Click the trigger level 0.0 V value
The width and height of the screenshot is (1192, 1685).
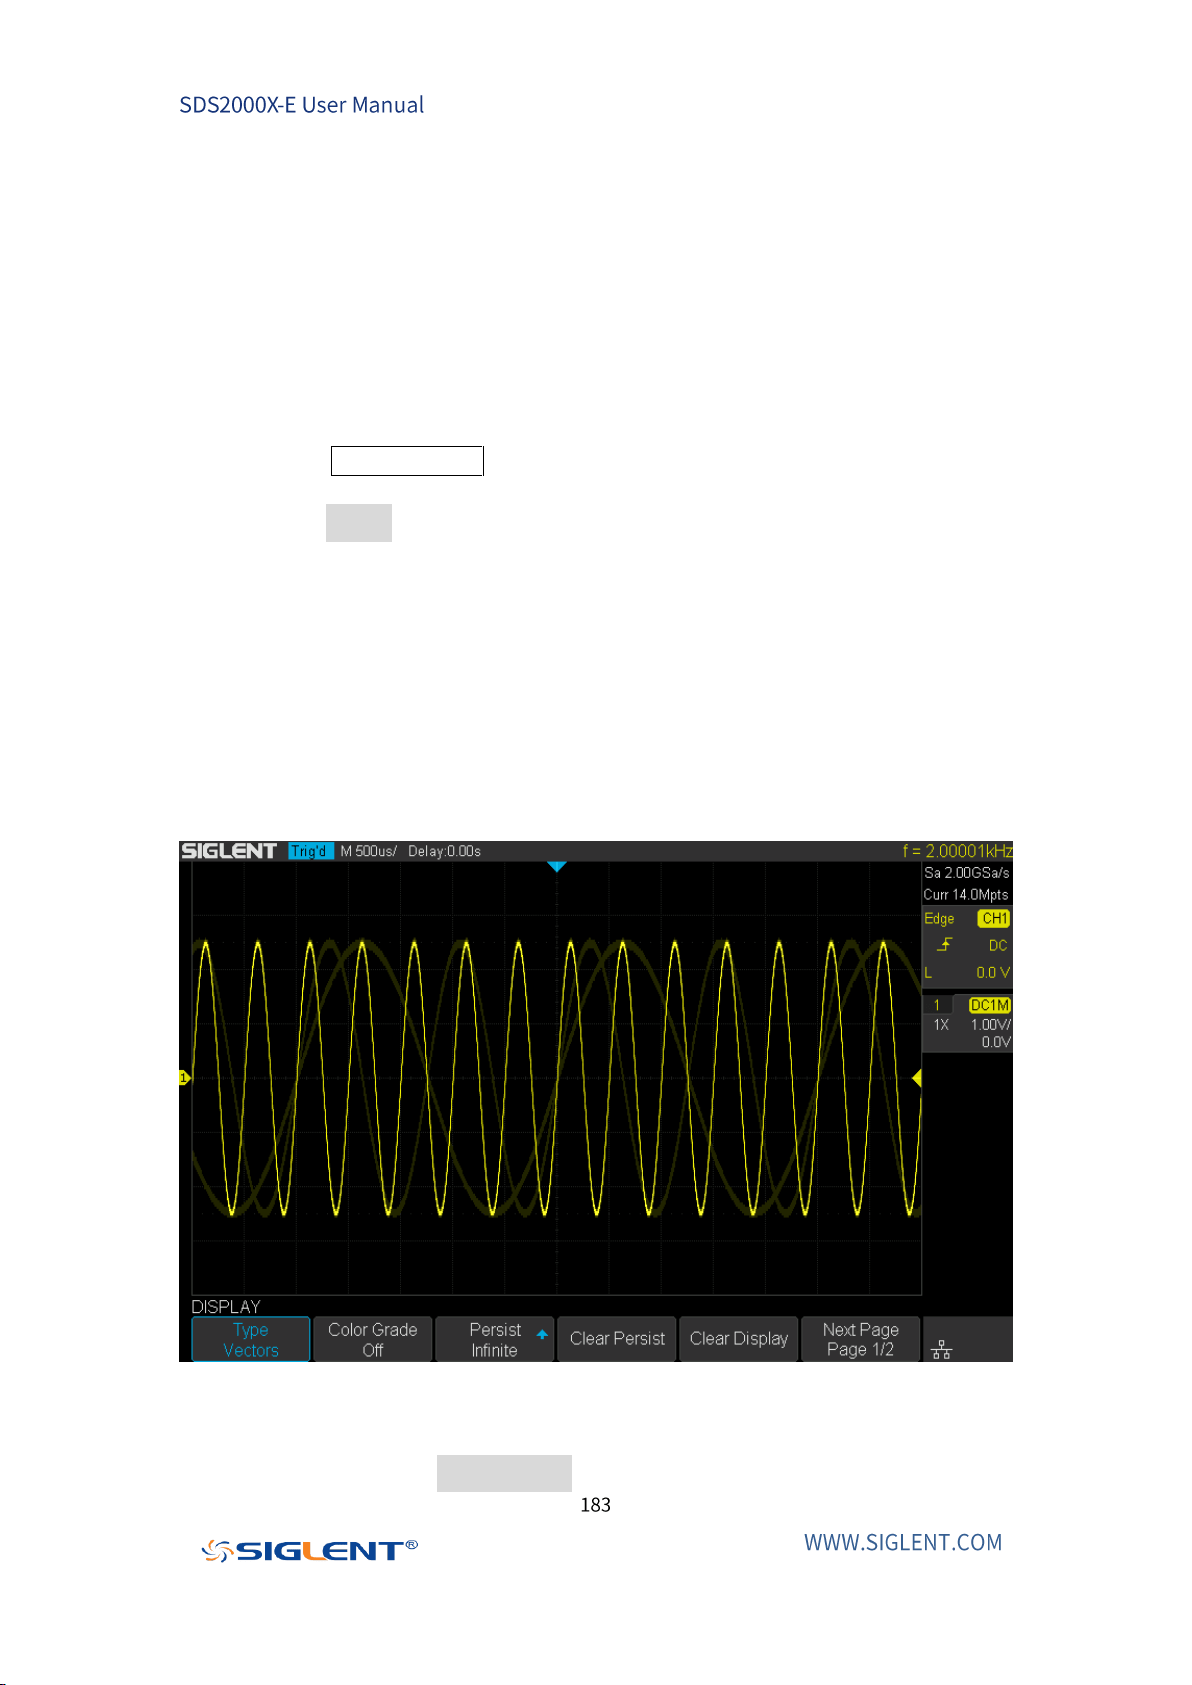coord(993,972)
